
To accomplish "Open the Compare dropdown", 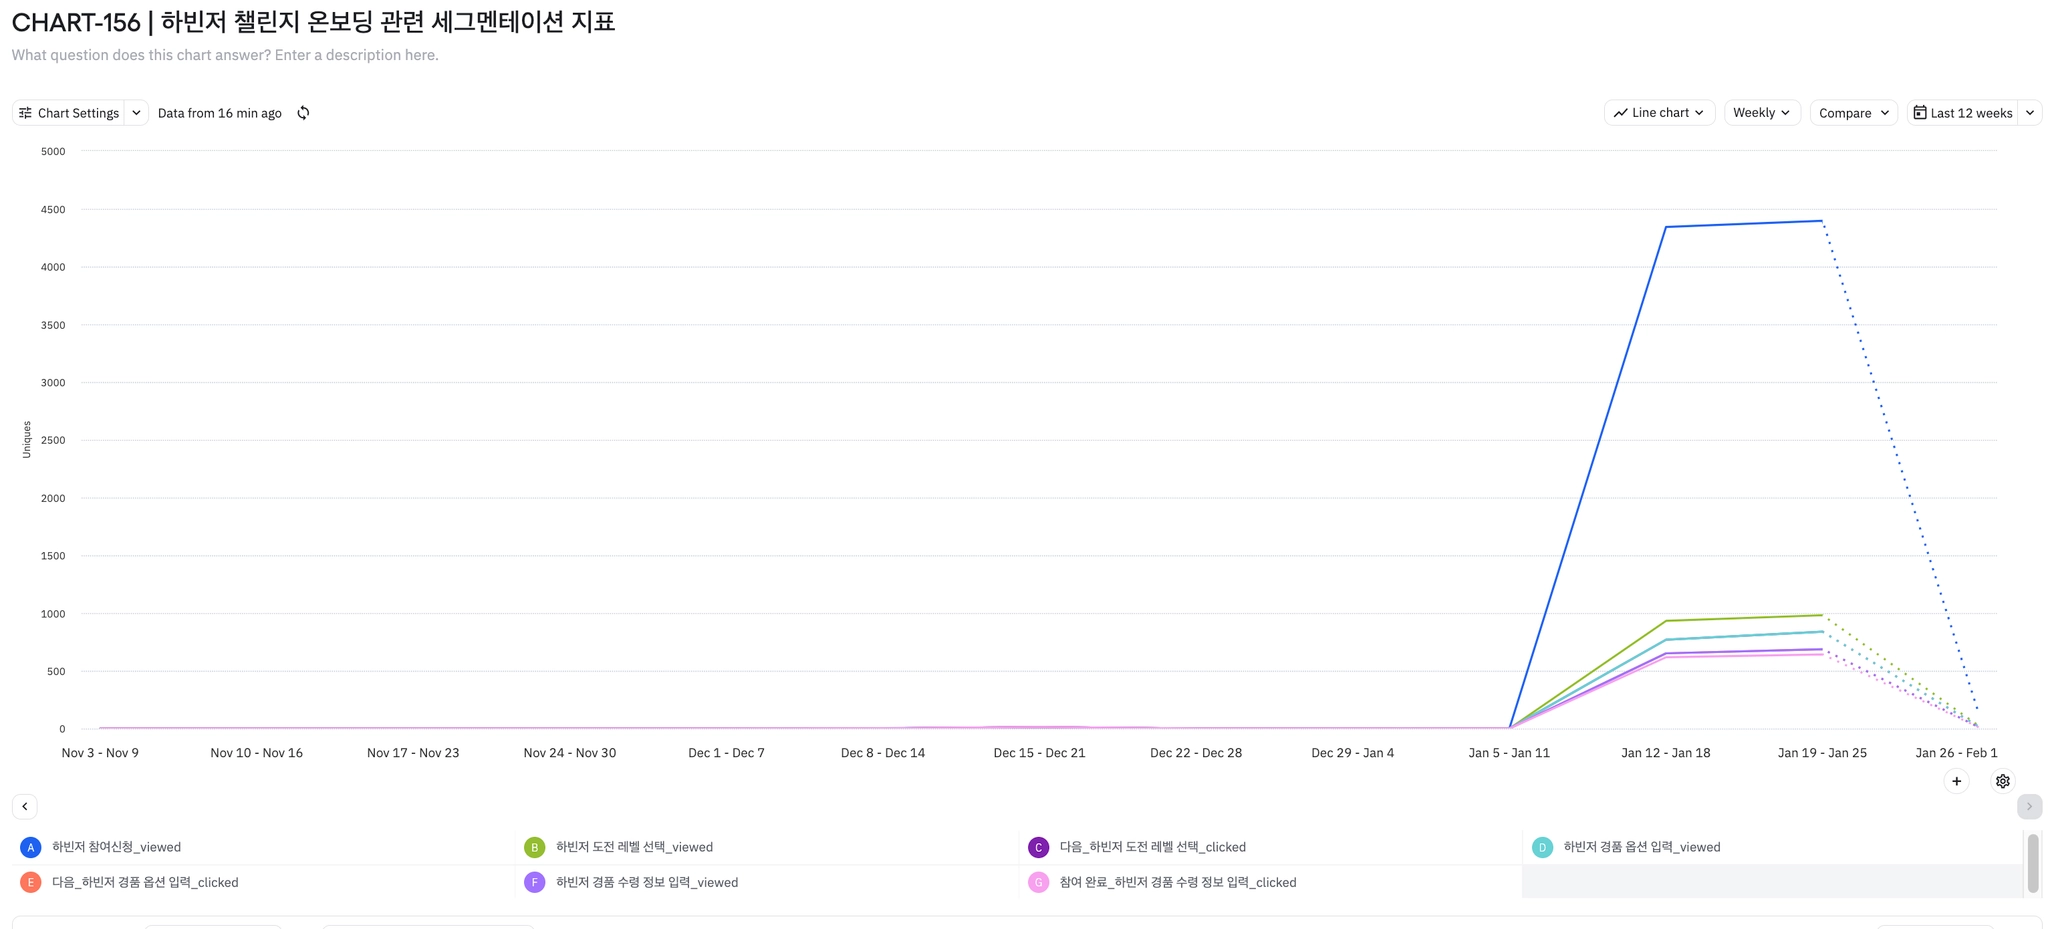I will click(x=1854, y=113).
